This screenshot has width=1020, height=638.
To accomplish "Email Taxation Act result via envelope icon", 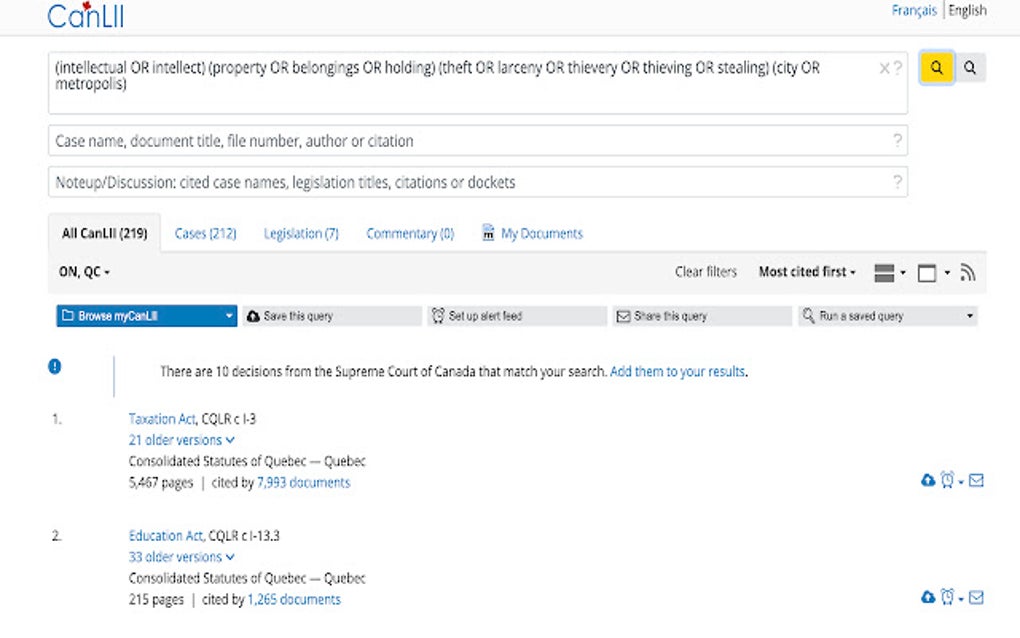I will click(x=976, y=481).
